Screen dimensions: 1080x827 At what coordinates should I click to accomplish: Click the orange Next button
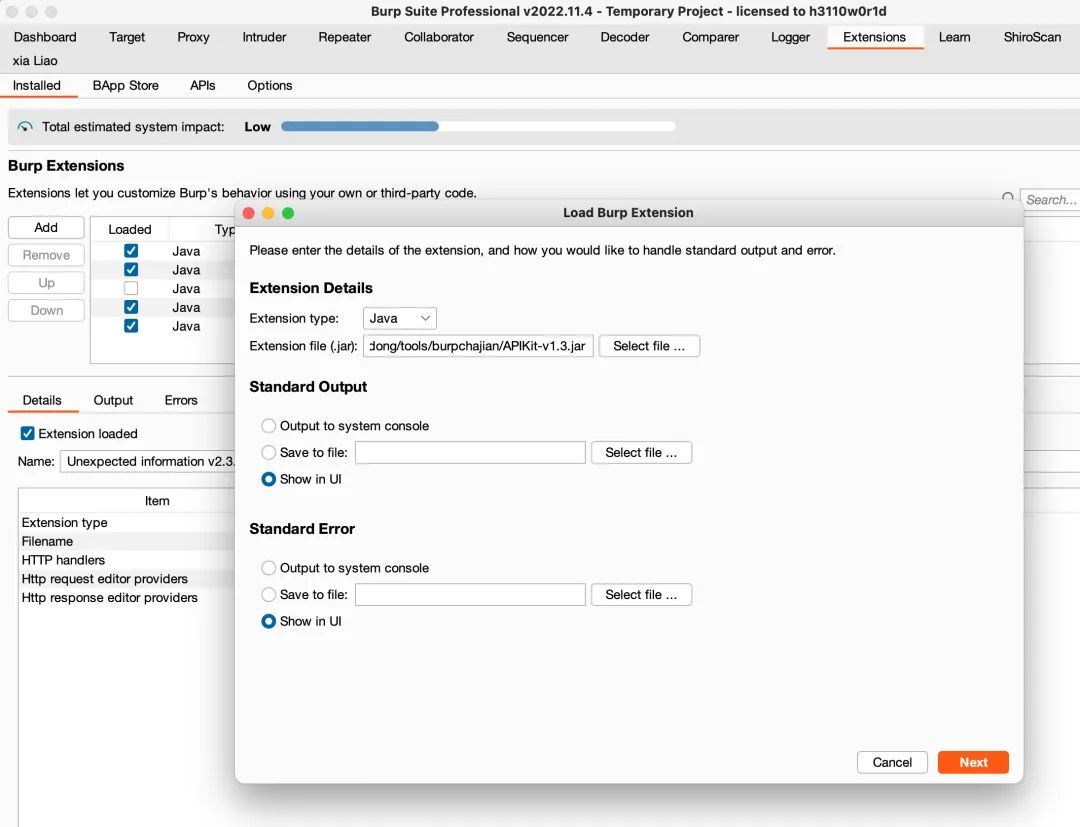click(x=973, y=762)
